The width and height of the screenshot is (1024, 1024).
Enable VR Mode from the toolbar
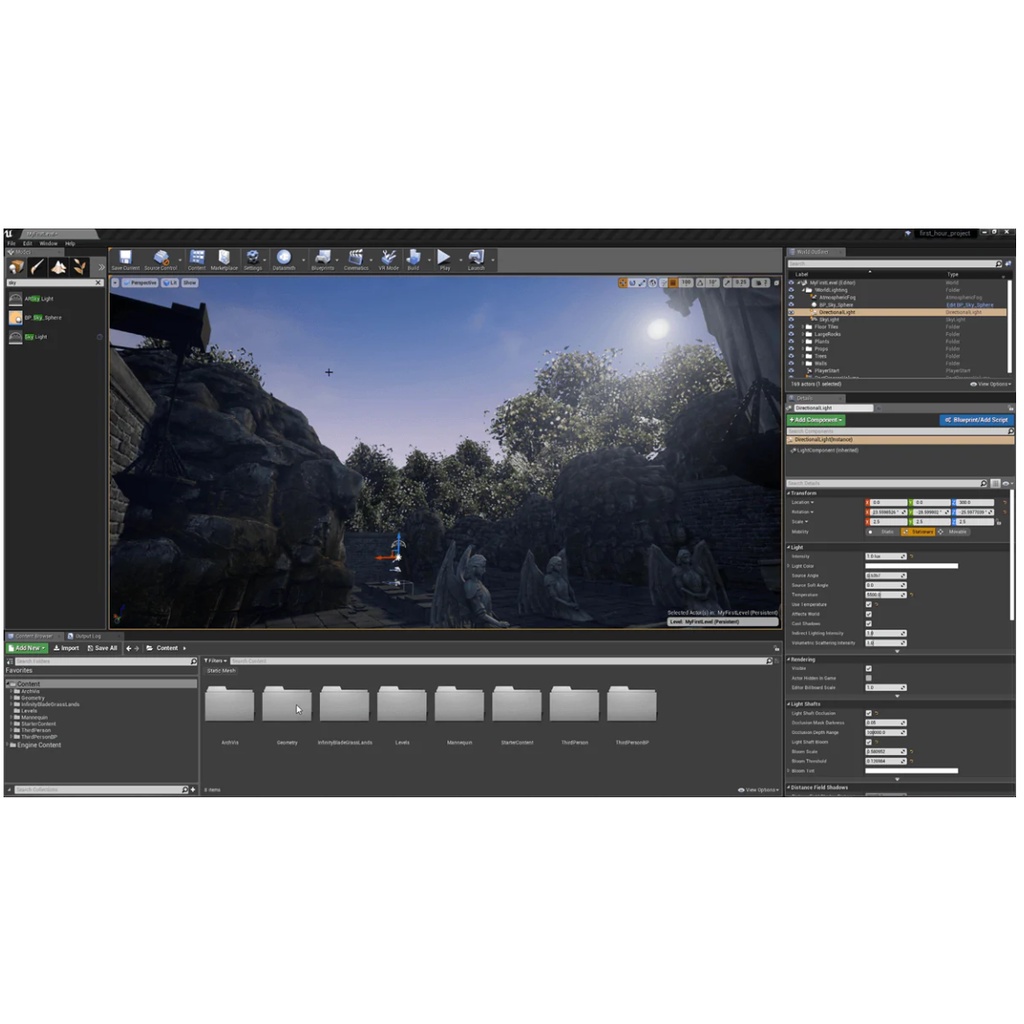[x=388, y=259]
